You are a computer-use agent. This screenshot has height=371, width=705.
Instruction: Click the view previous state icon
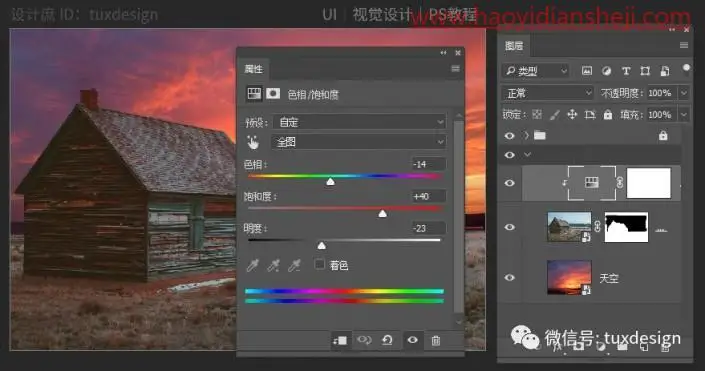pos(364,340)
